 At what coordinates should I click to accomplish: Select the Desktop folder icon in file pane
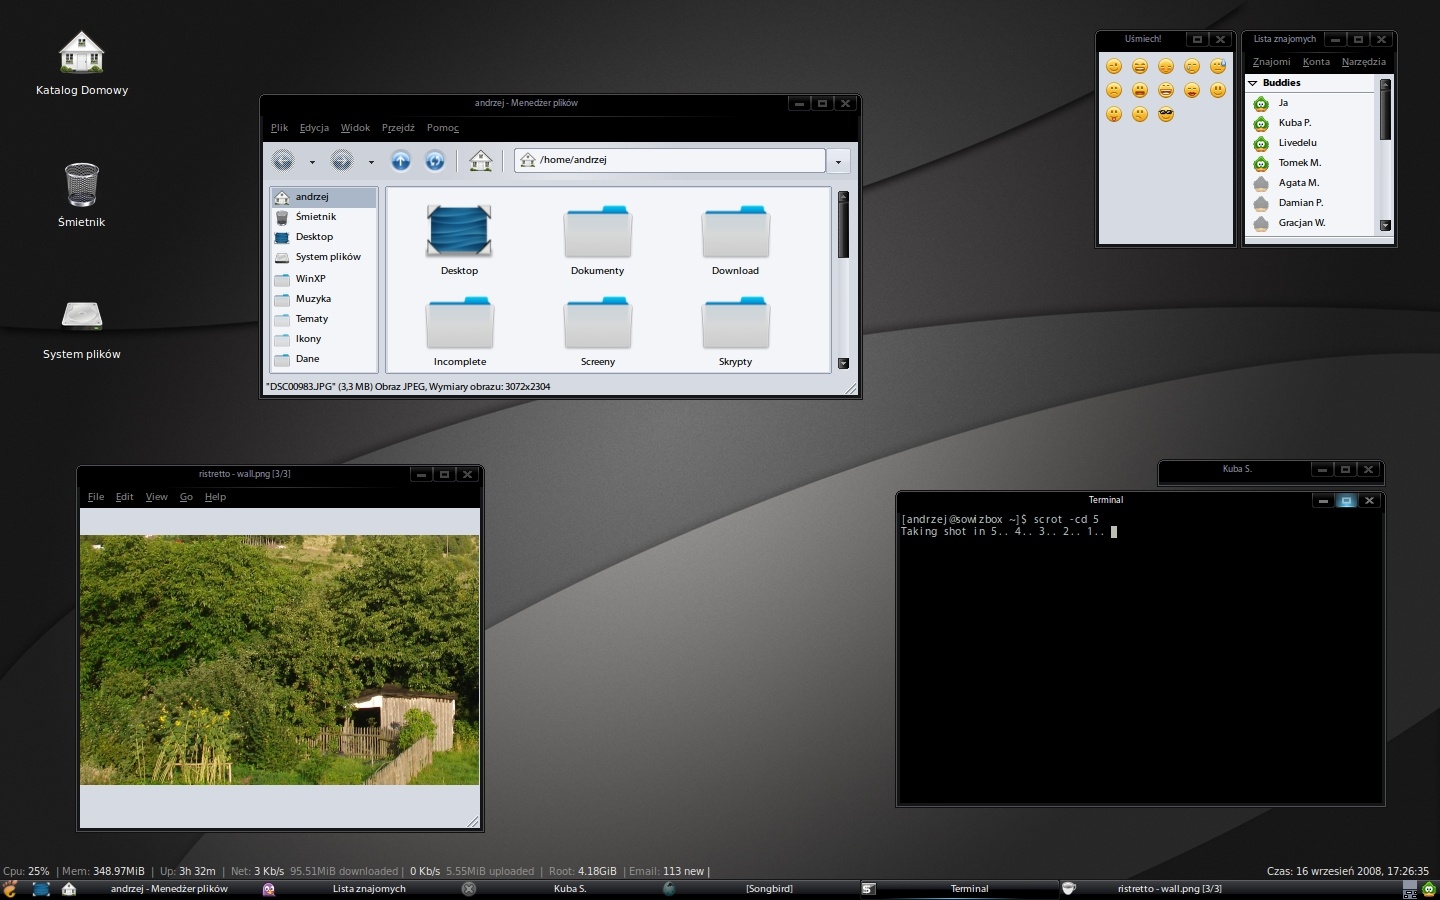[x=459, y=231]
